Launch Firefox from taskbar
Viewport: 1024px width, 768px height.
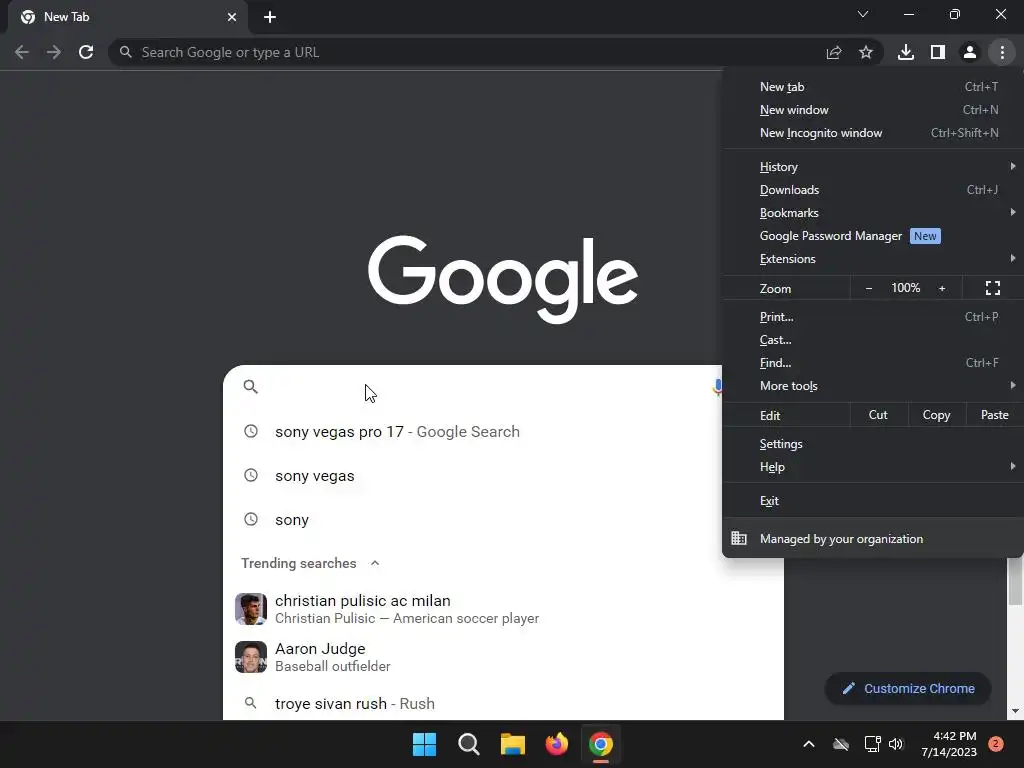tap(557, 744)
